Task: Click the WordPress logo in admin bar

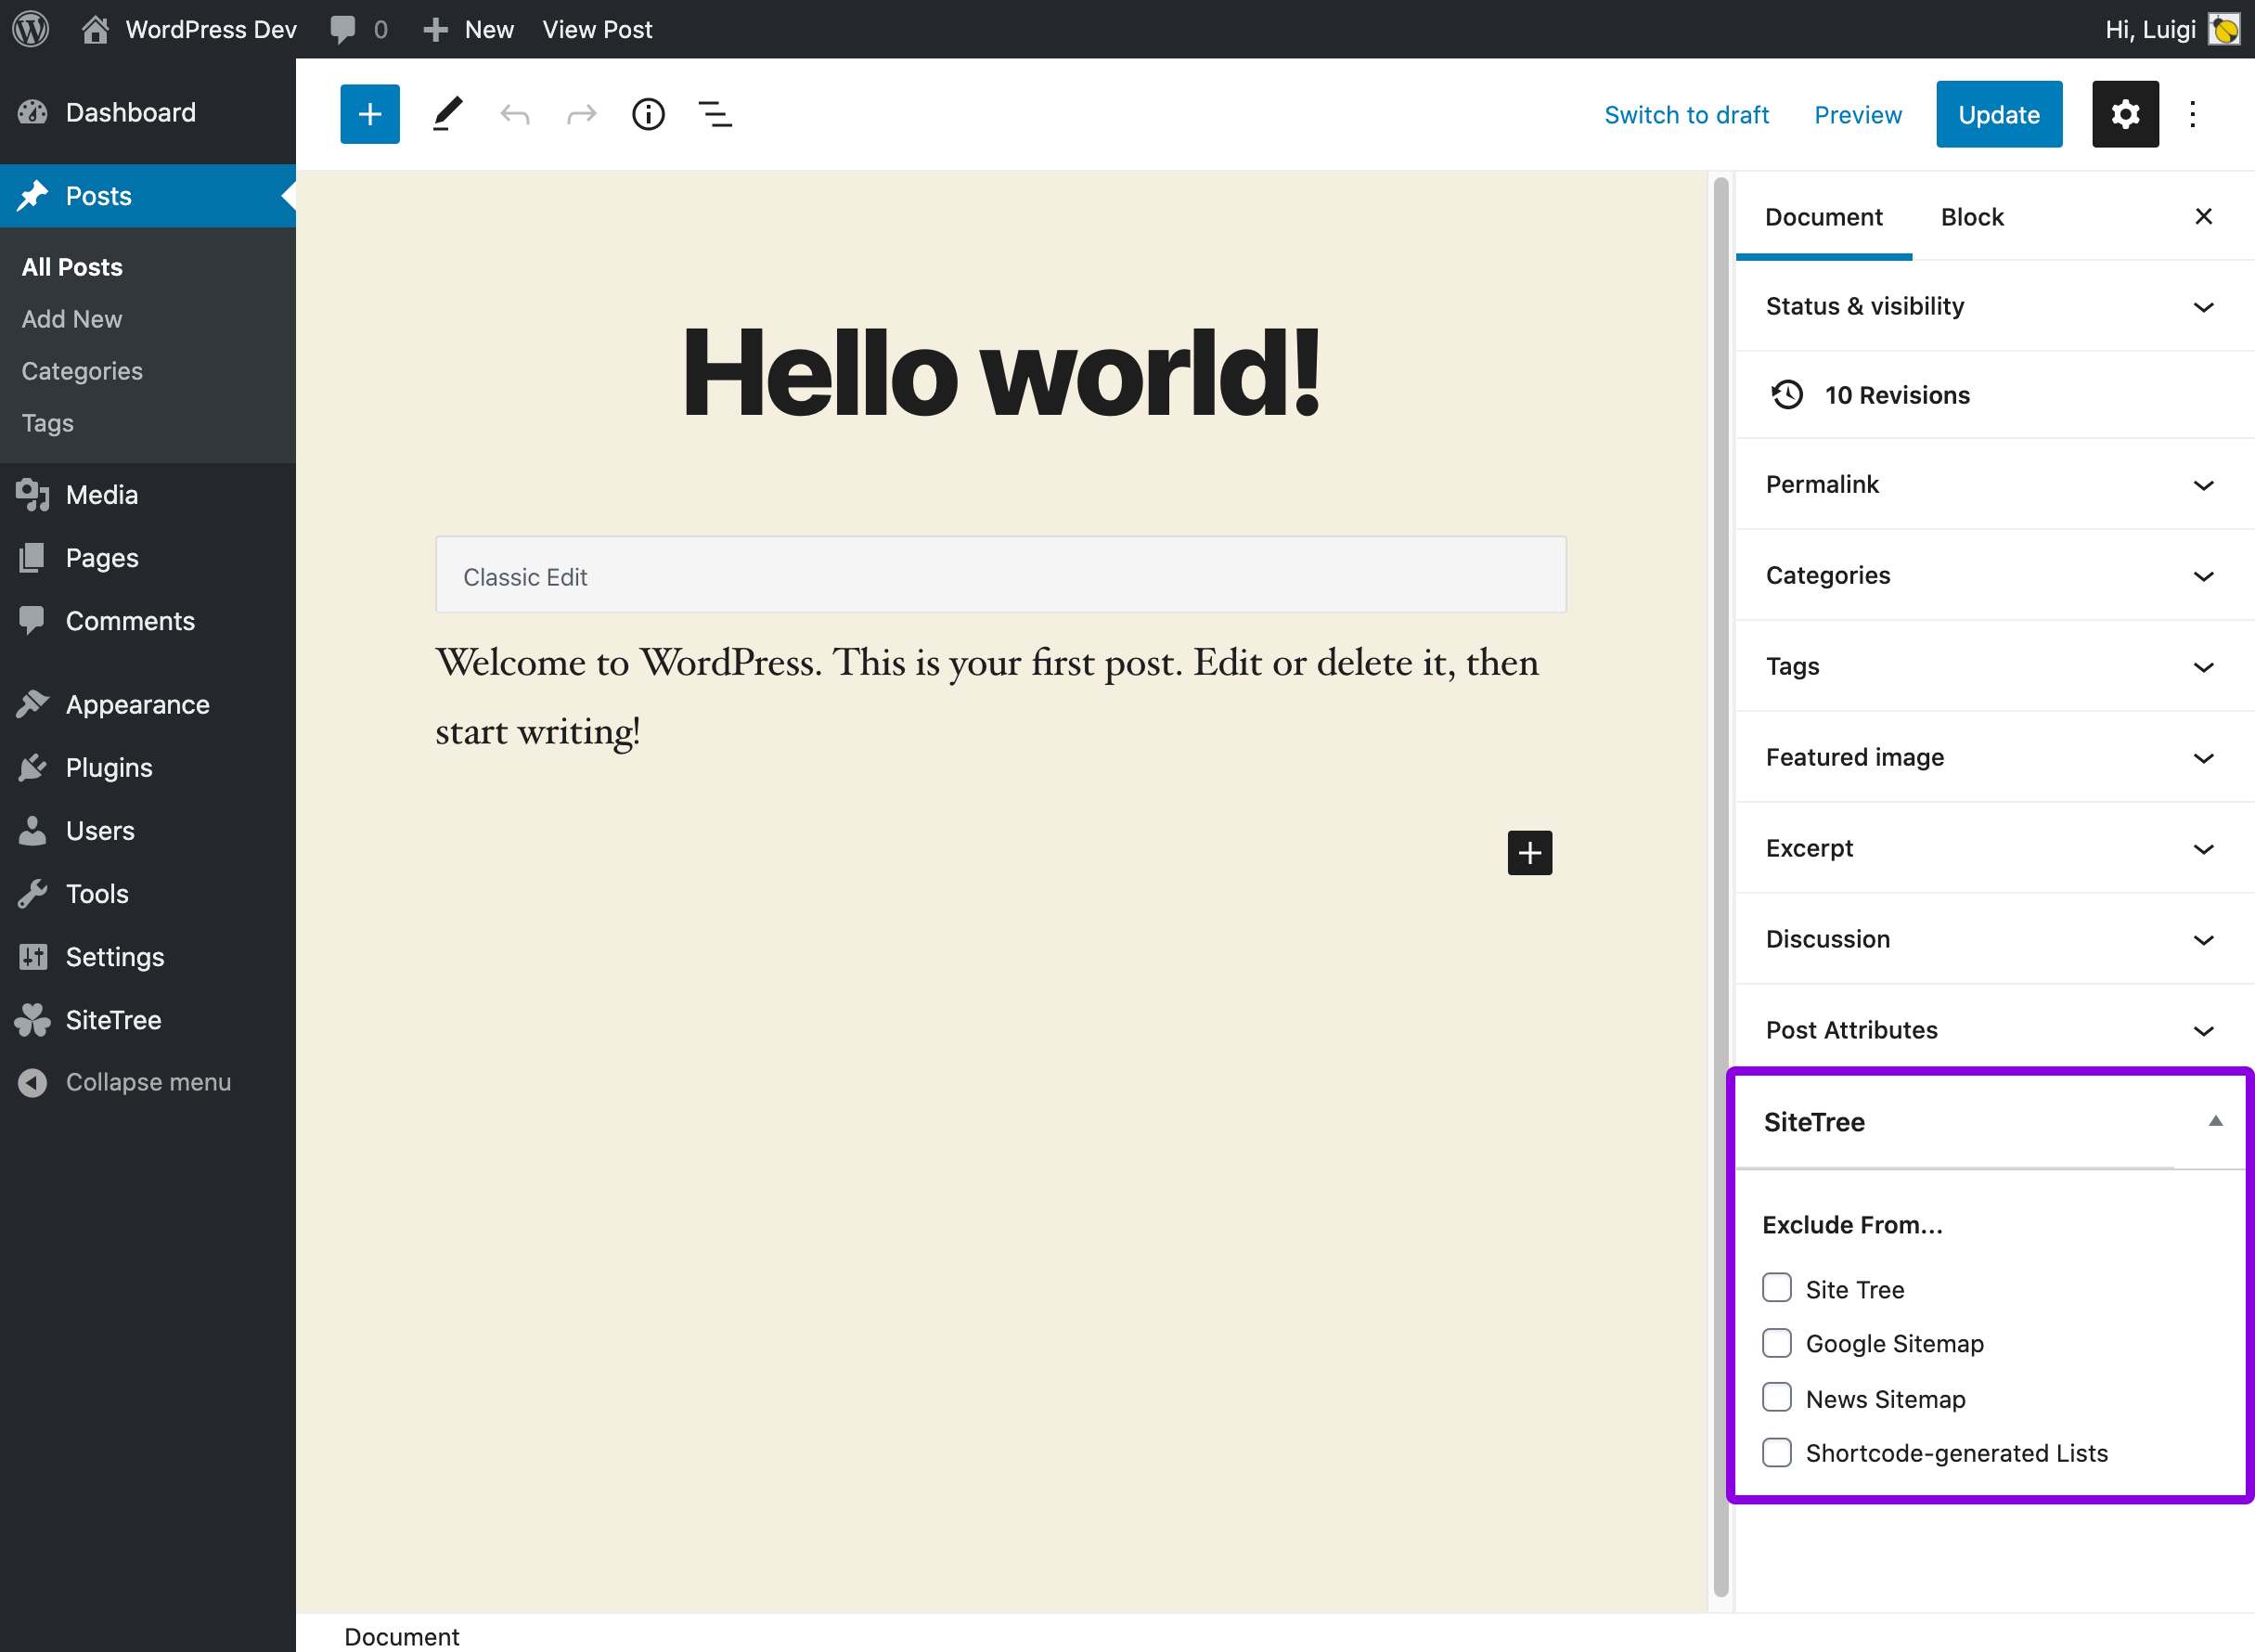Action: pos(31,29)
